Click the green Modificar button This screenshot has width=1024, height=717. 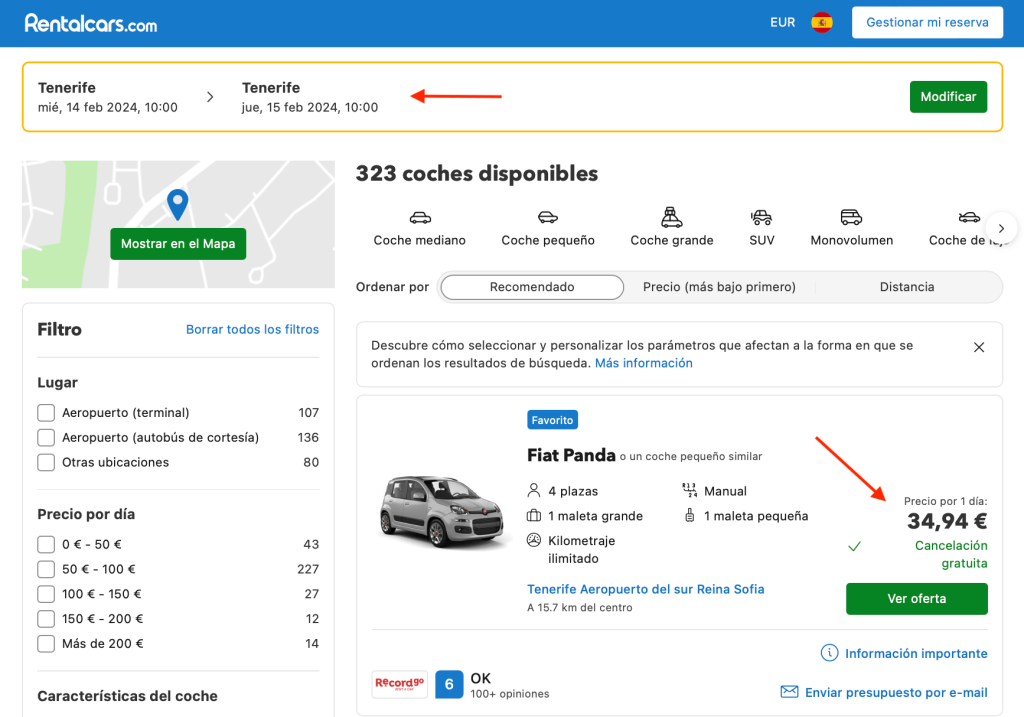948,97
